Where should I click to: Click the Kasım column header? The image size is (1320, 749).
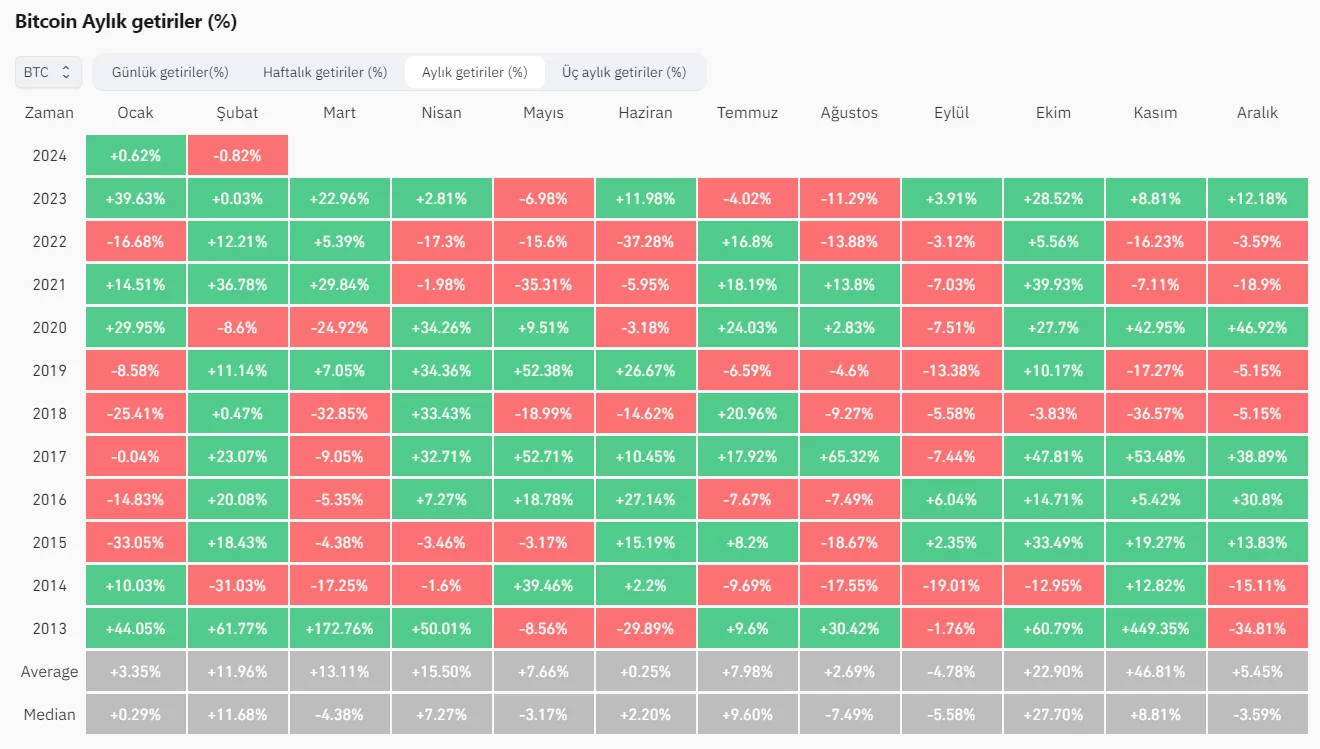coord(1156,113)
